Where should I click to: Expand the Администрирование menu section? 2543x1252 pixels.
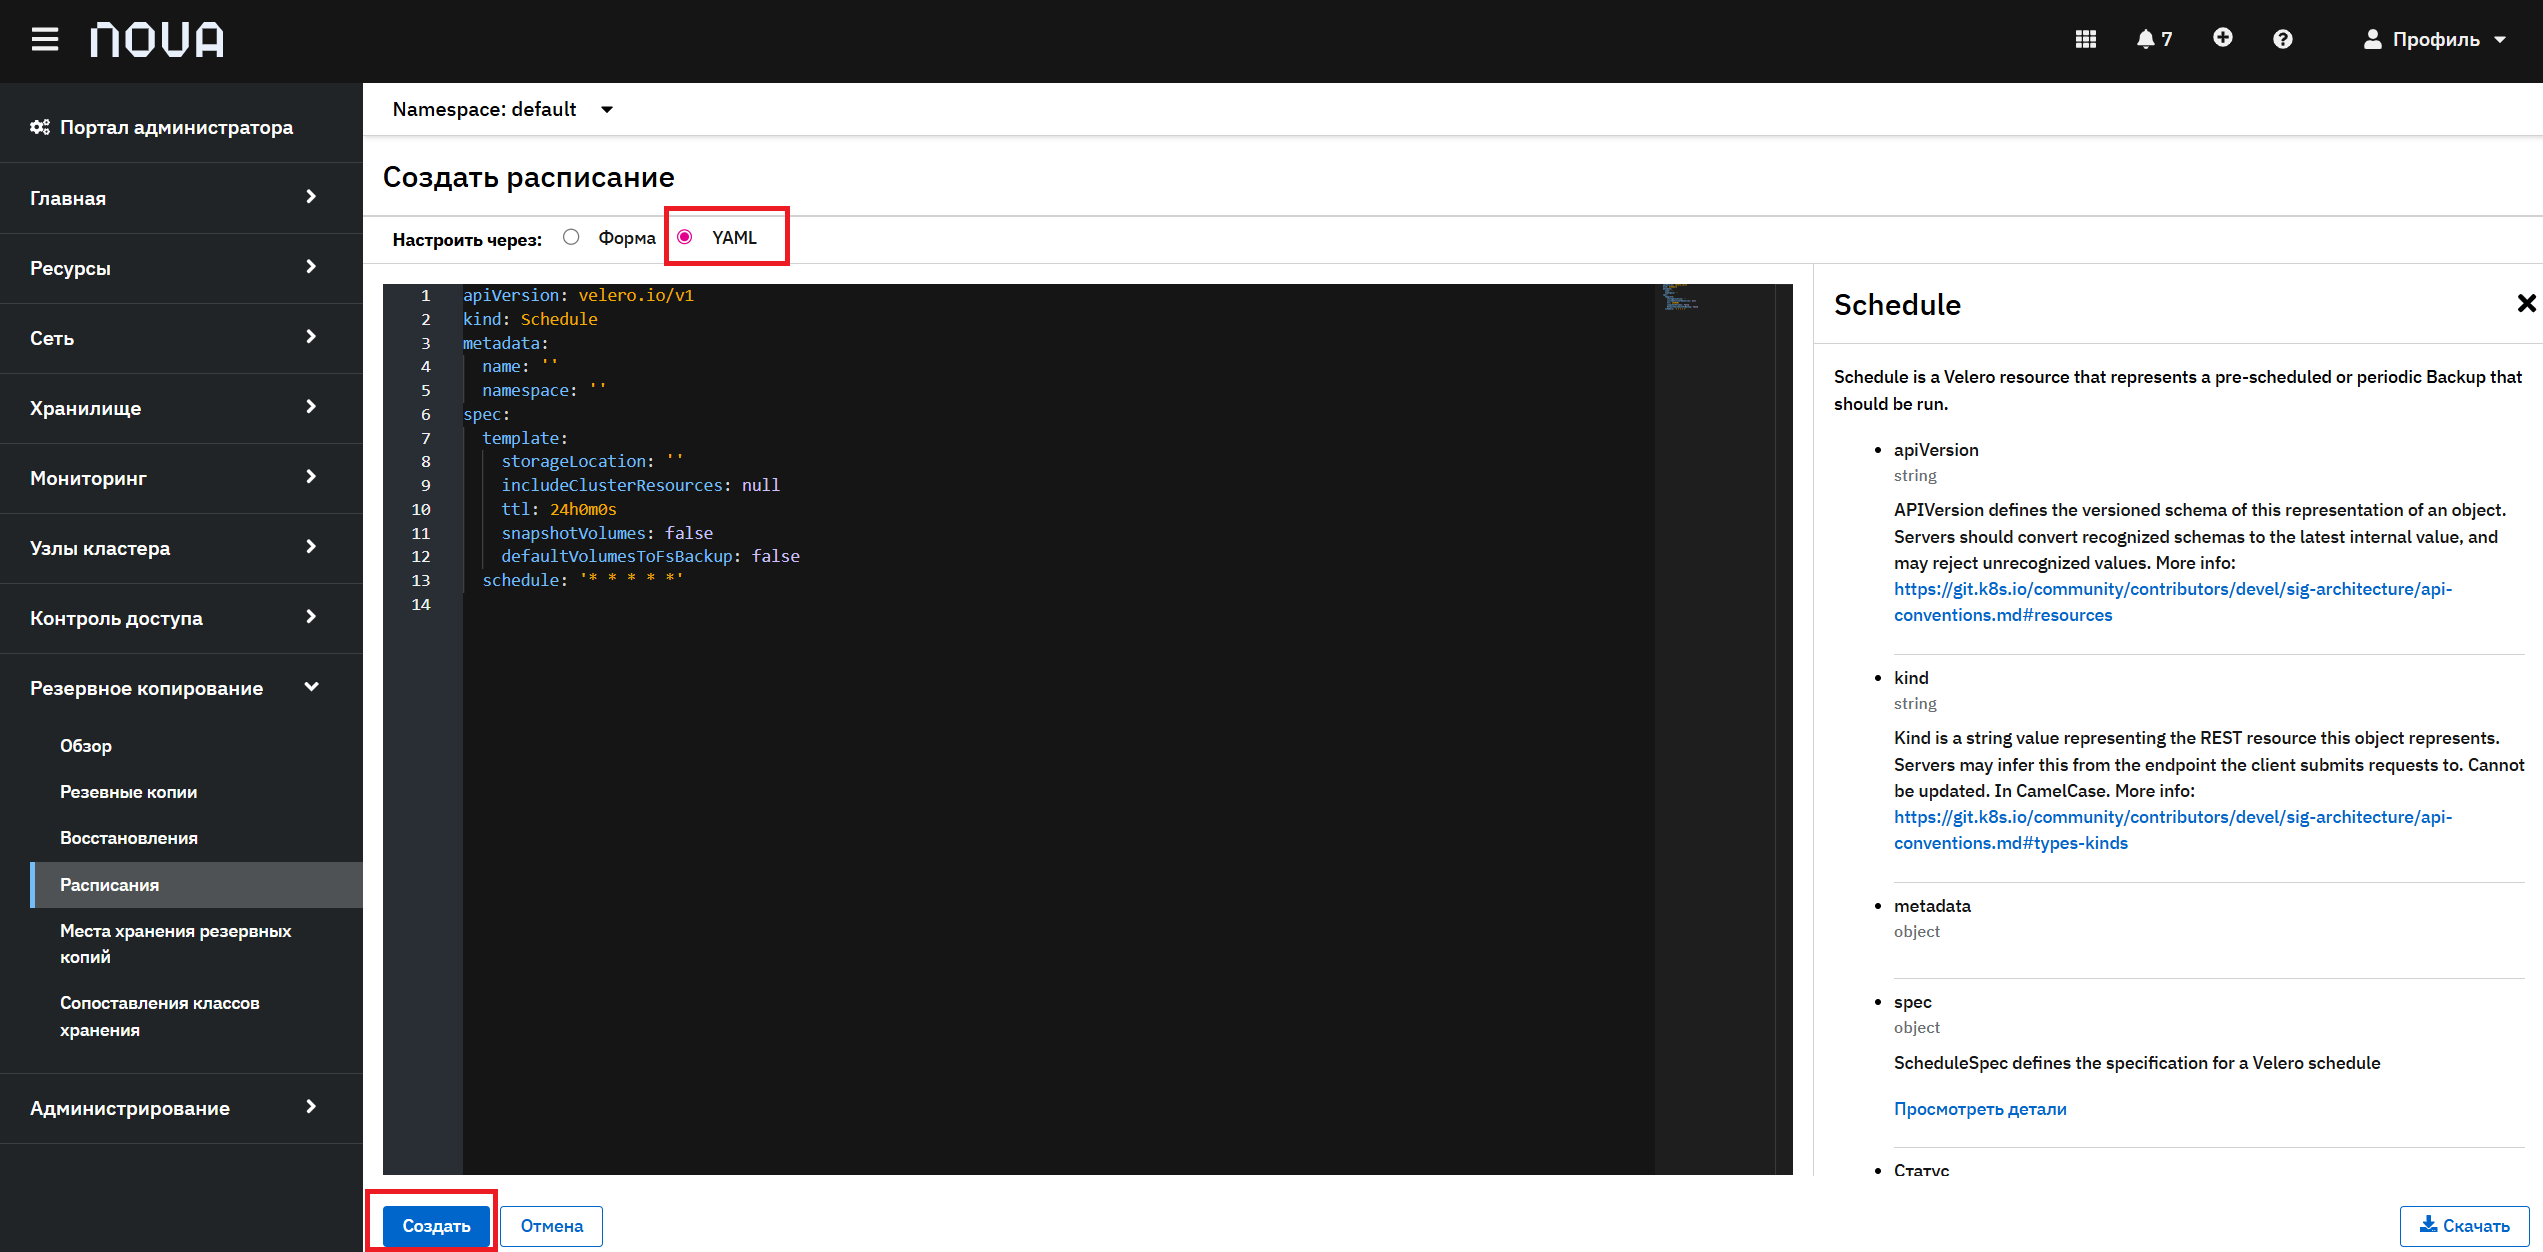point(181,1108)
